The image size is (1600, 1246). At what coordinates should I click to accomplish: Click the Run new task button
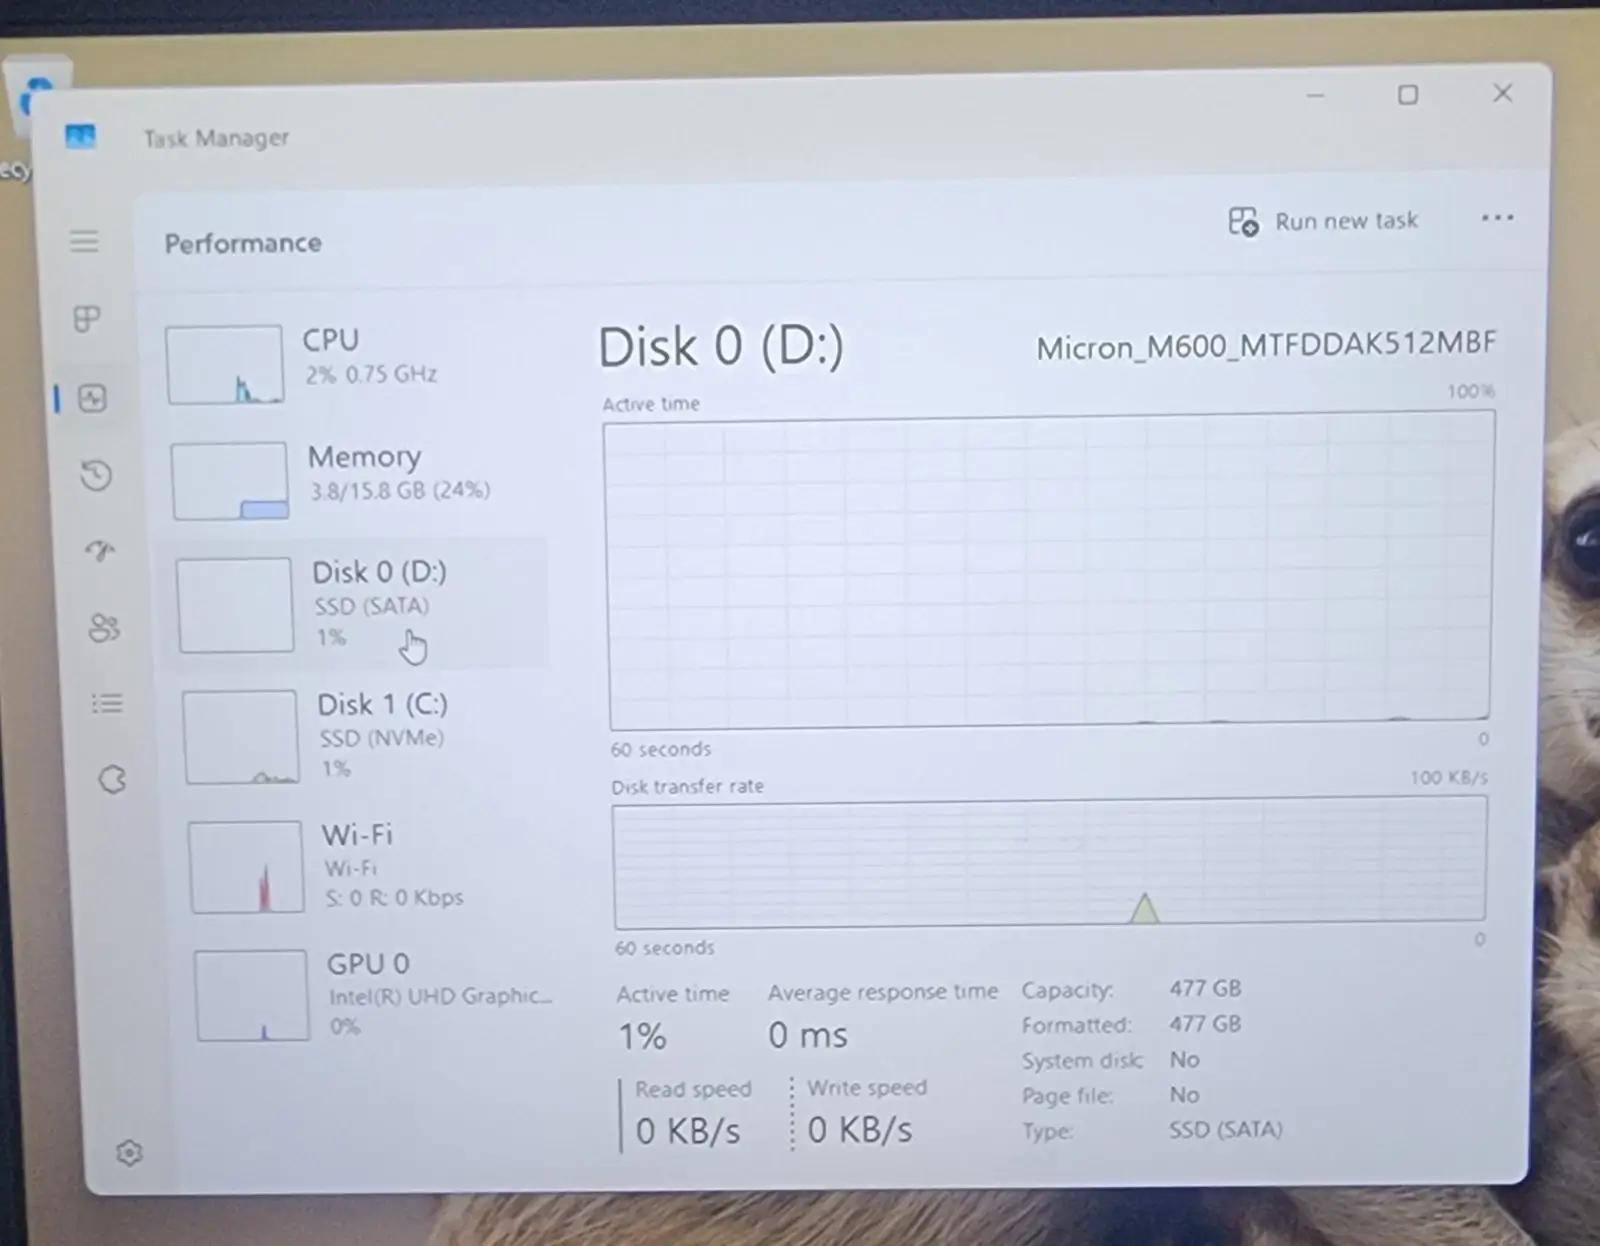(x=1323, y=221)
